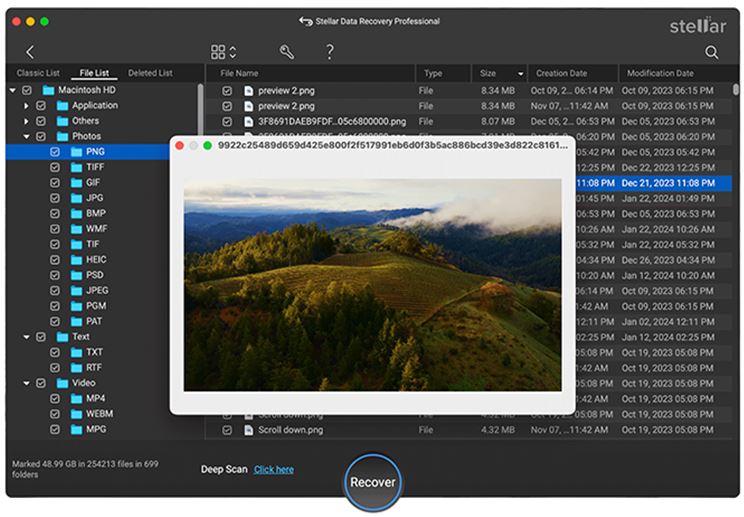Click the back arrow icon
Screen dimensions: 744x517
pyautogui.click(x=30, y=52)
